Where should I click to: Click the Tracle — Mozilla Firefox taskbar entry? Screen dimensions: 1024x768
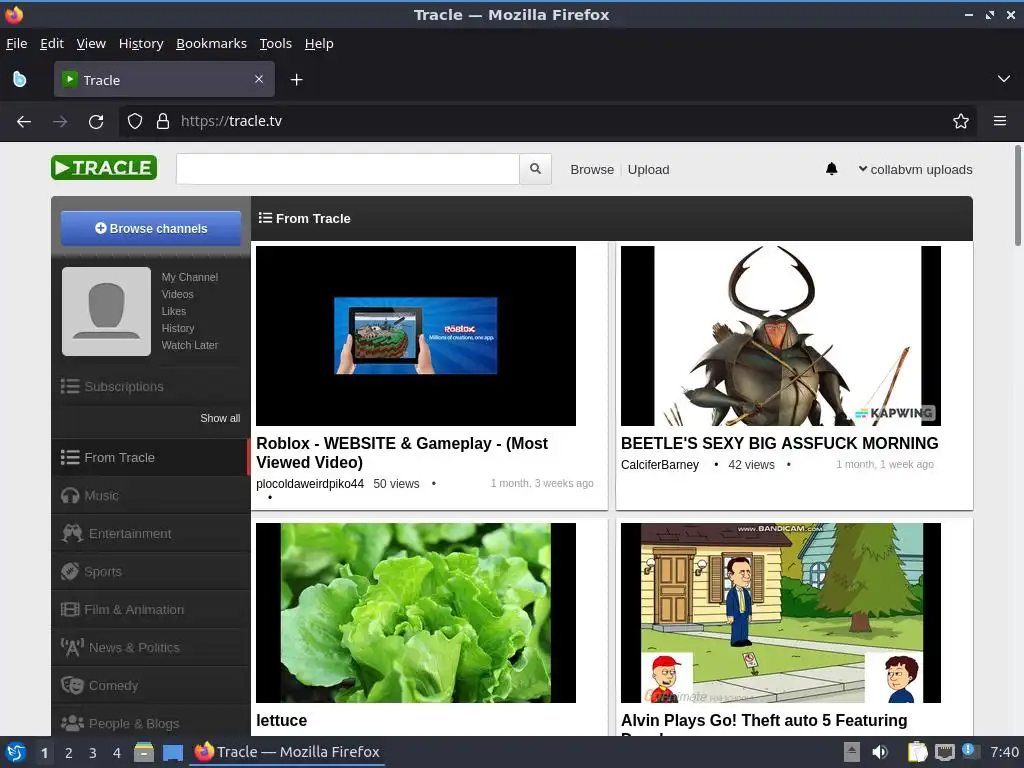pos(287,752)
